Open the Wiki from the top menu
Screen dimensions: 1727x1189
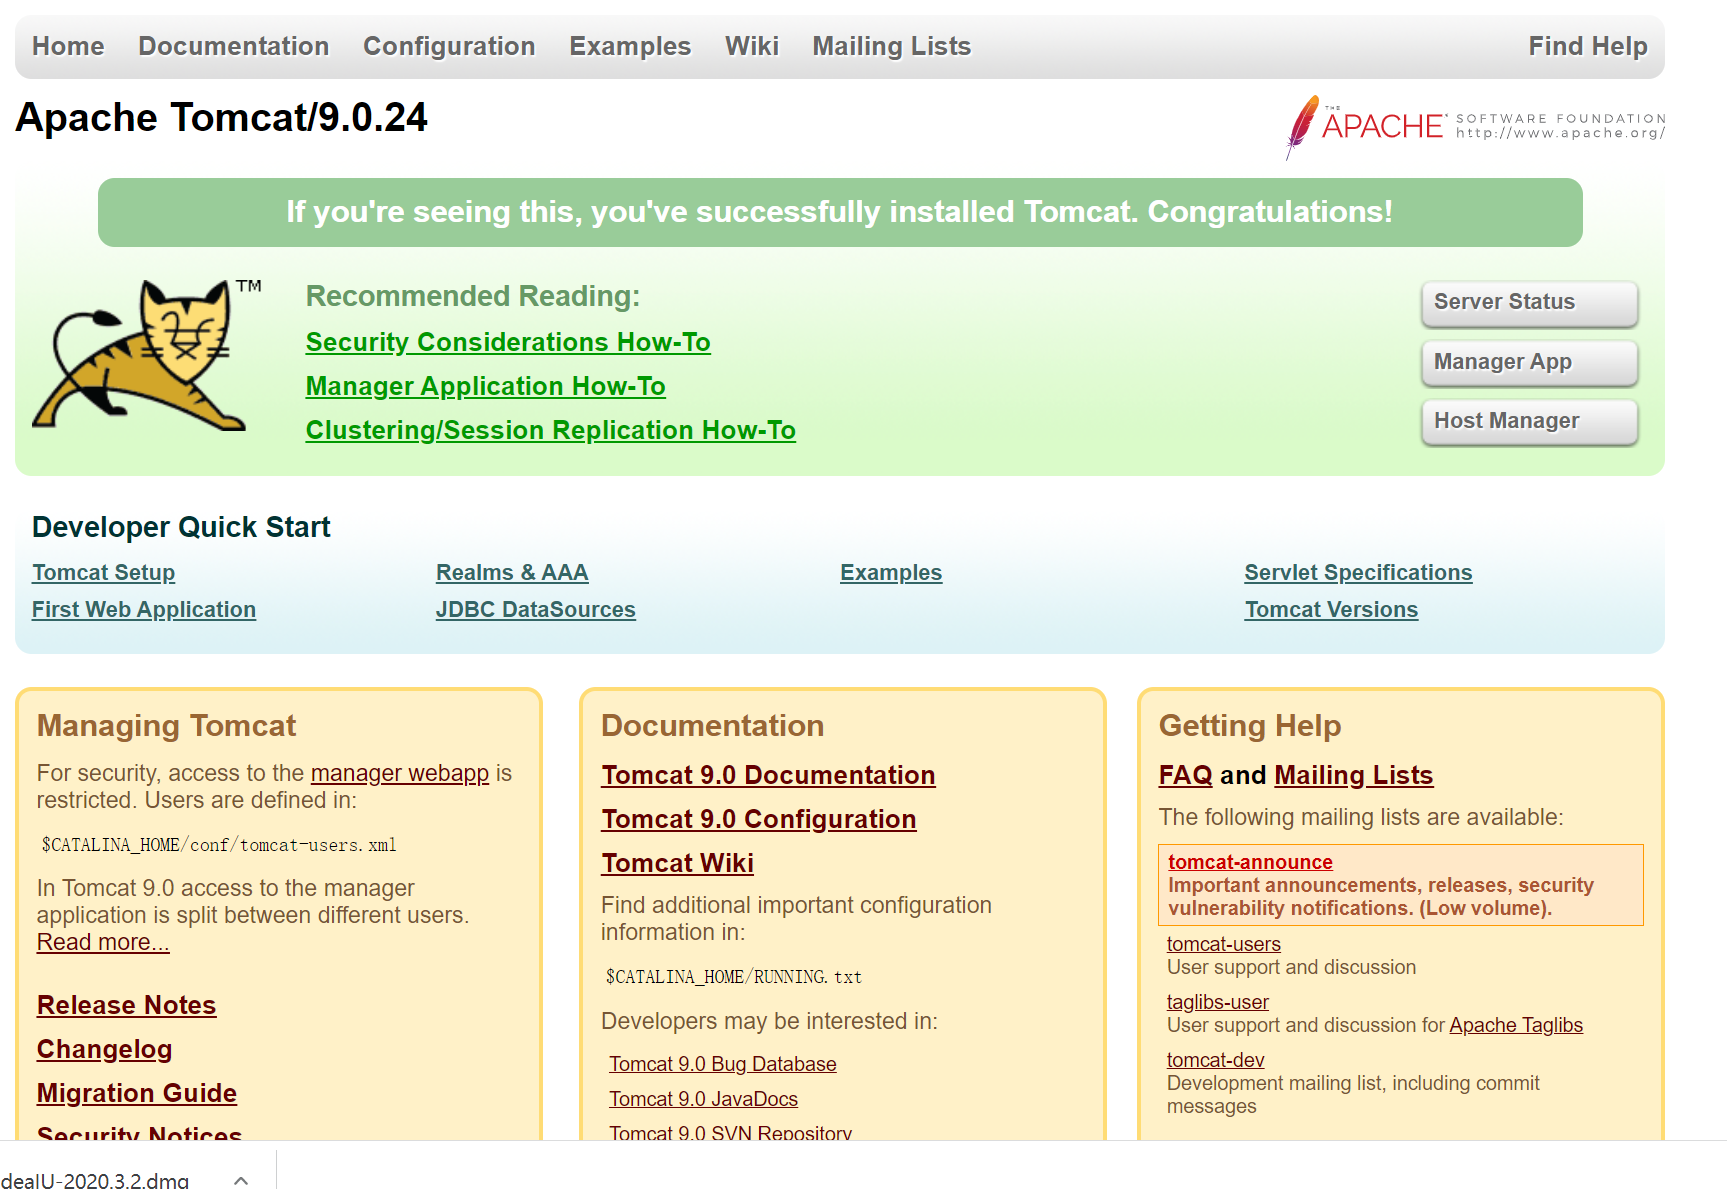pos(752,46)
